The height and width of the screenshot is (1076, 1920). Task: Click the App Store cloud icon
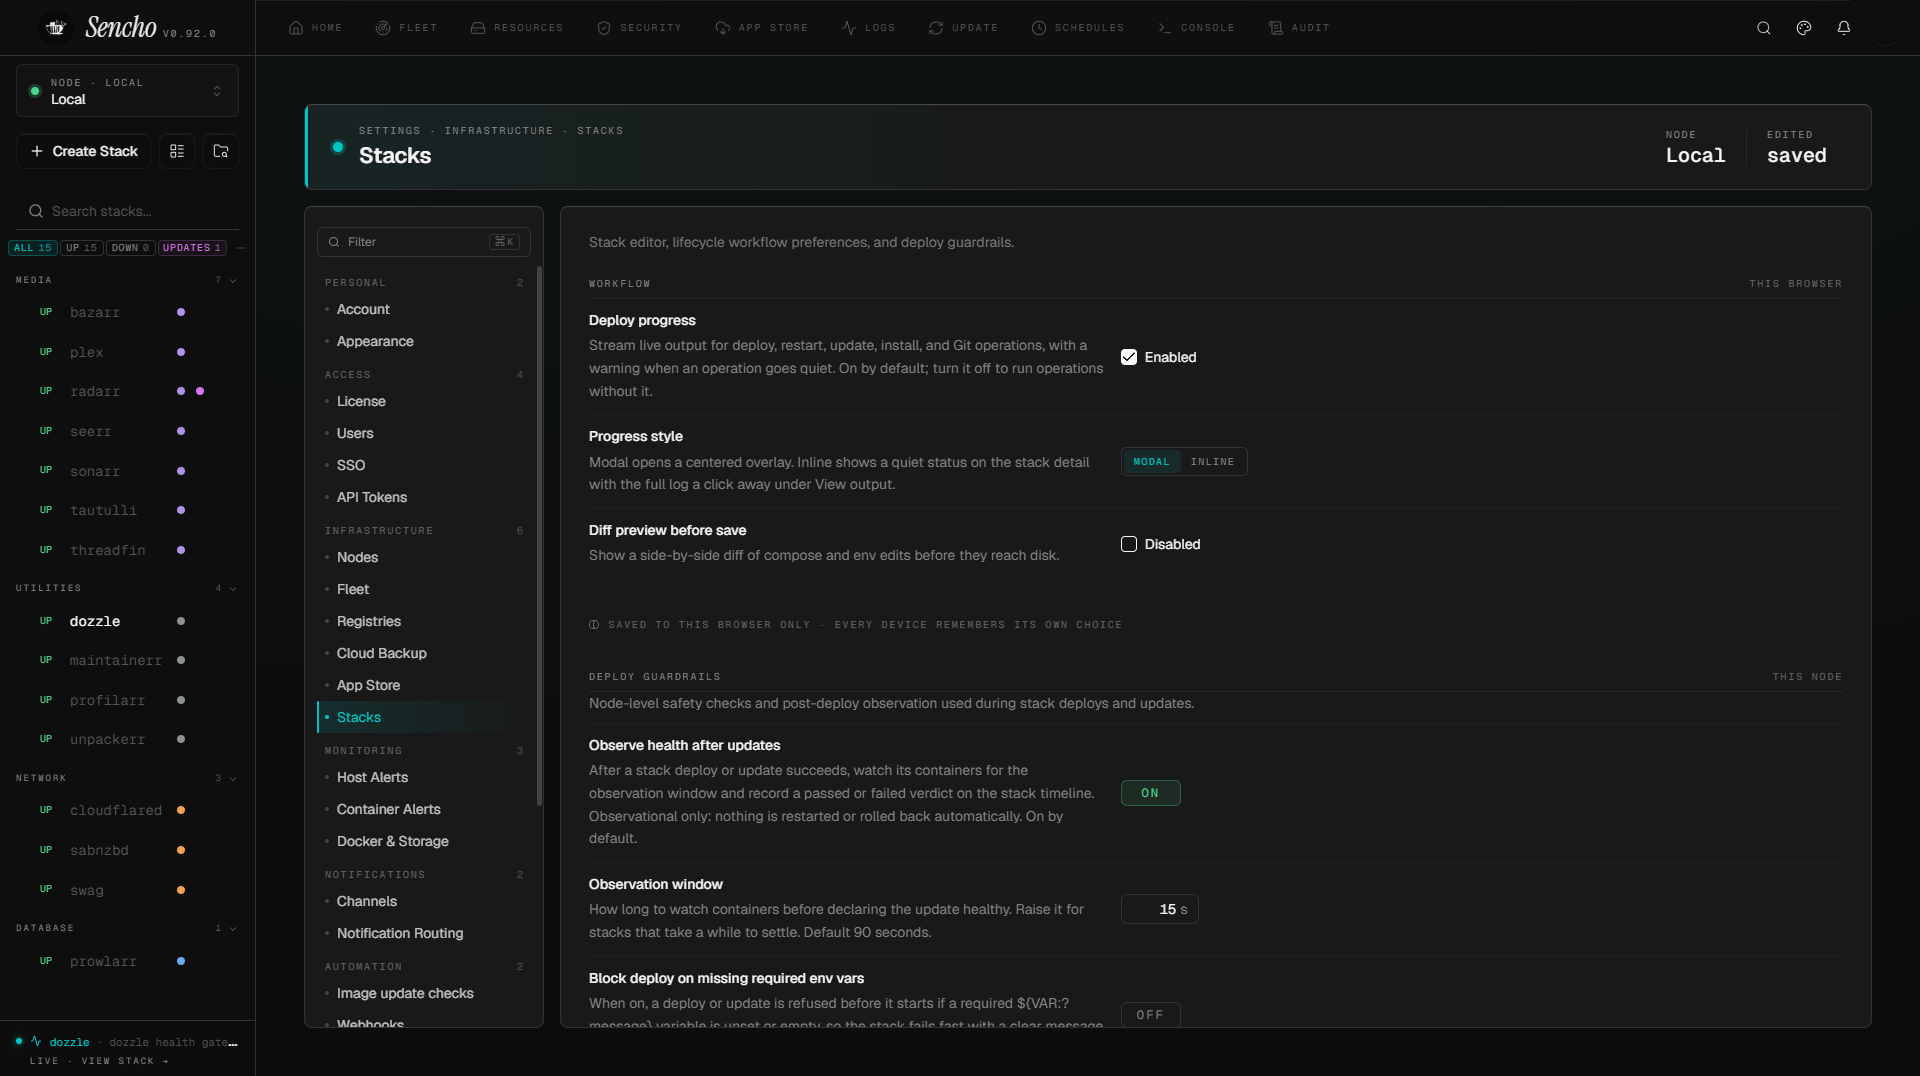pos(722,28)
